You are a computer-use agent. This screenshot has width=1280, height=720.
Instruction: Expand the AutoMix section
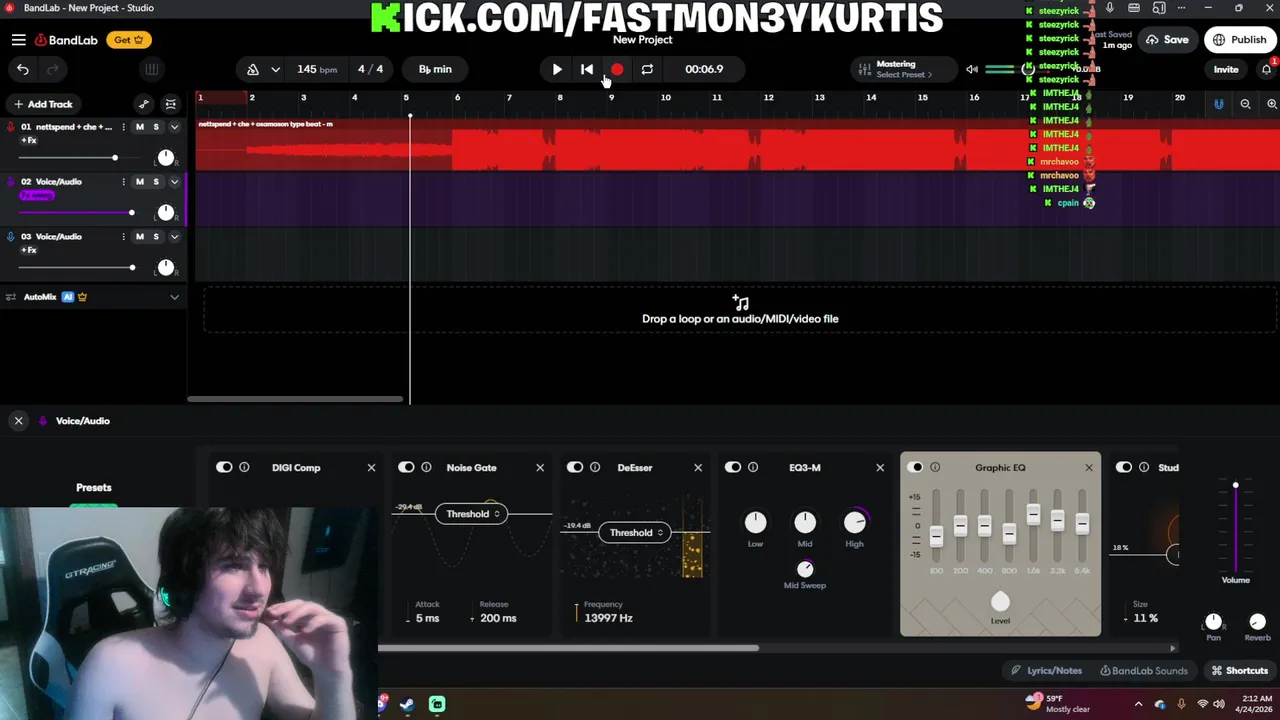click(x=174, y=297)
